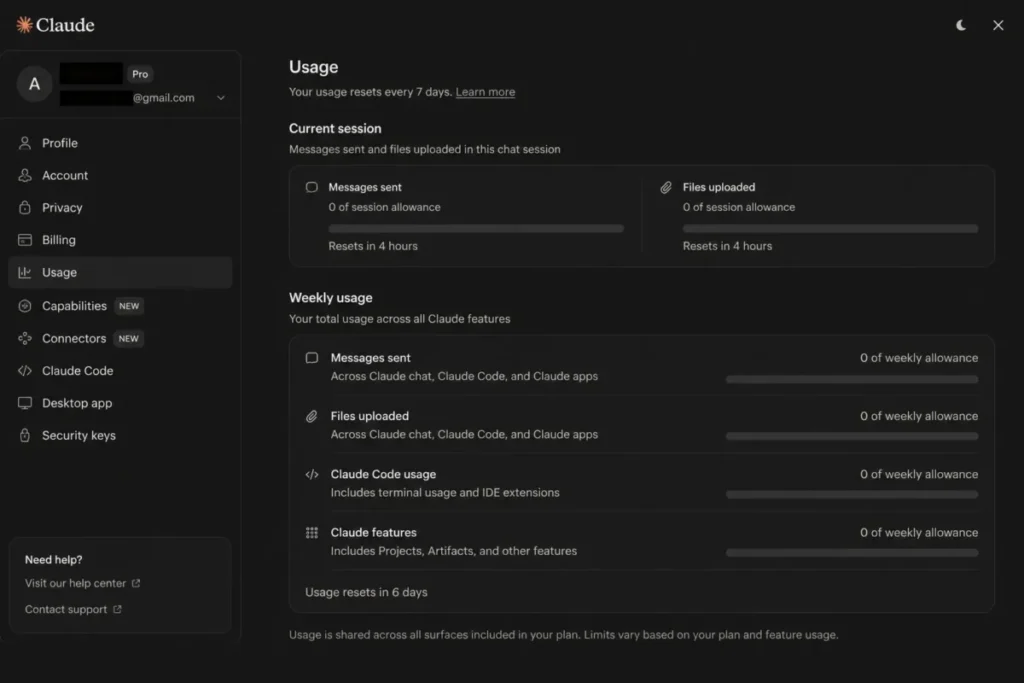The width and height of the screenshot is (1024, 683).
Task: Click 'Resets in 4 hours' under Files uploaded
Action: pyautogui.click(x=727, y=246)
